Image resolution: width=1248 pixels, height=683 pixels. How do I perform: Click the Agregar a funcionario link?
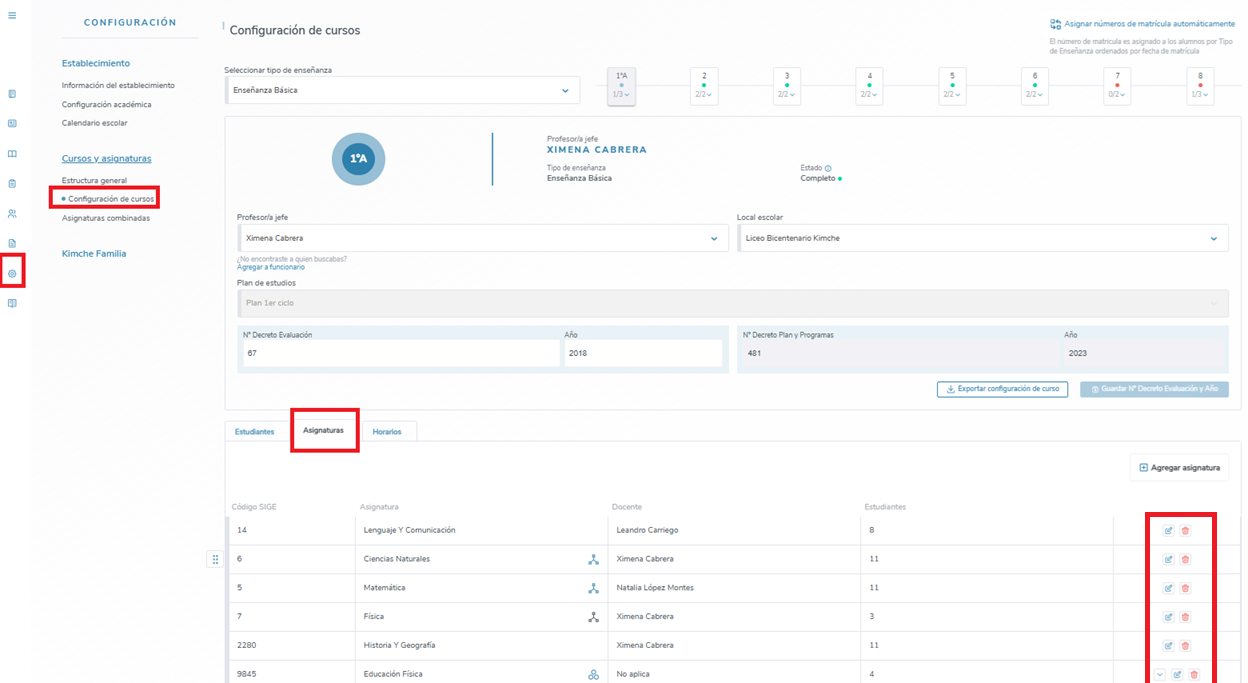[x=271, y=267]
